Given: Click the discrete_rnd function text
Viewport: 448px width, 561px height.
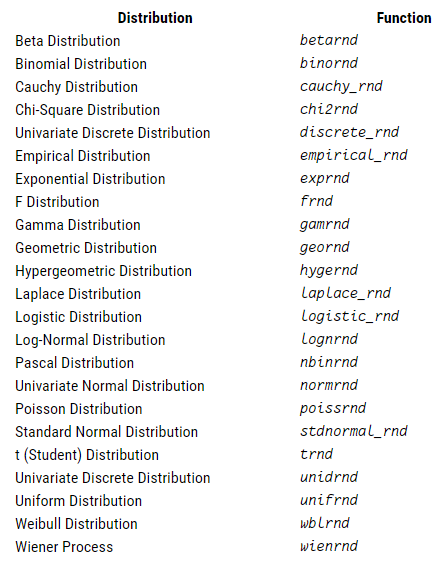Looking at the screenshot, I should point(349,132).
